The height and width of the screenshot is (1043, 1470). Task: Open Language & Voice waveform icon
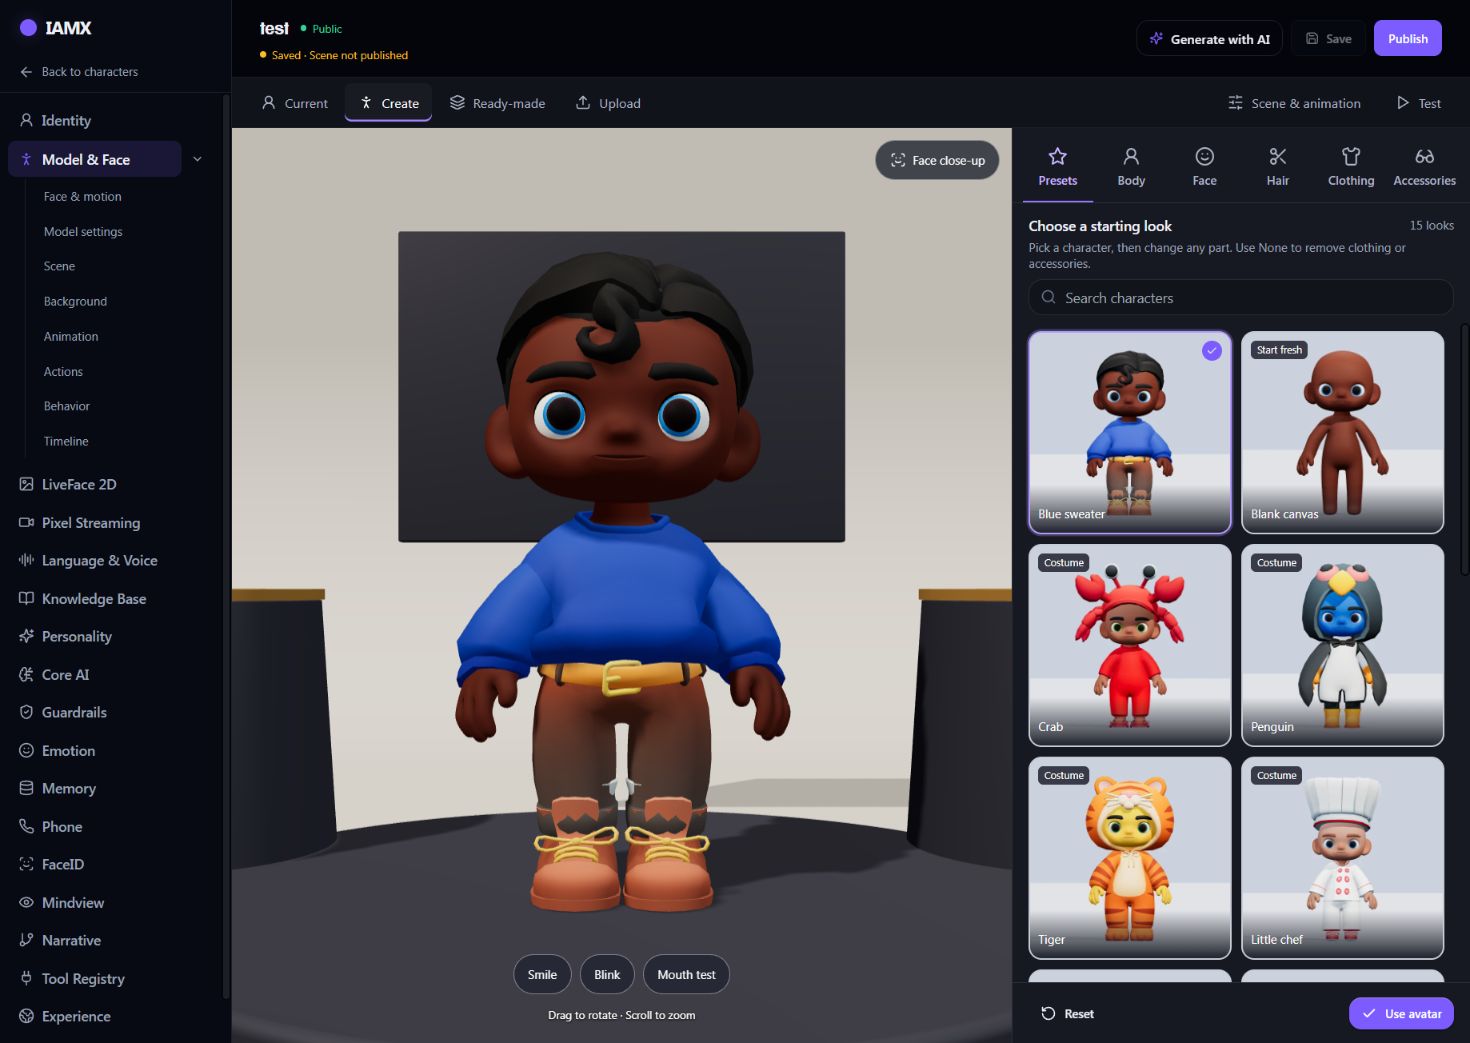point(26,560)
